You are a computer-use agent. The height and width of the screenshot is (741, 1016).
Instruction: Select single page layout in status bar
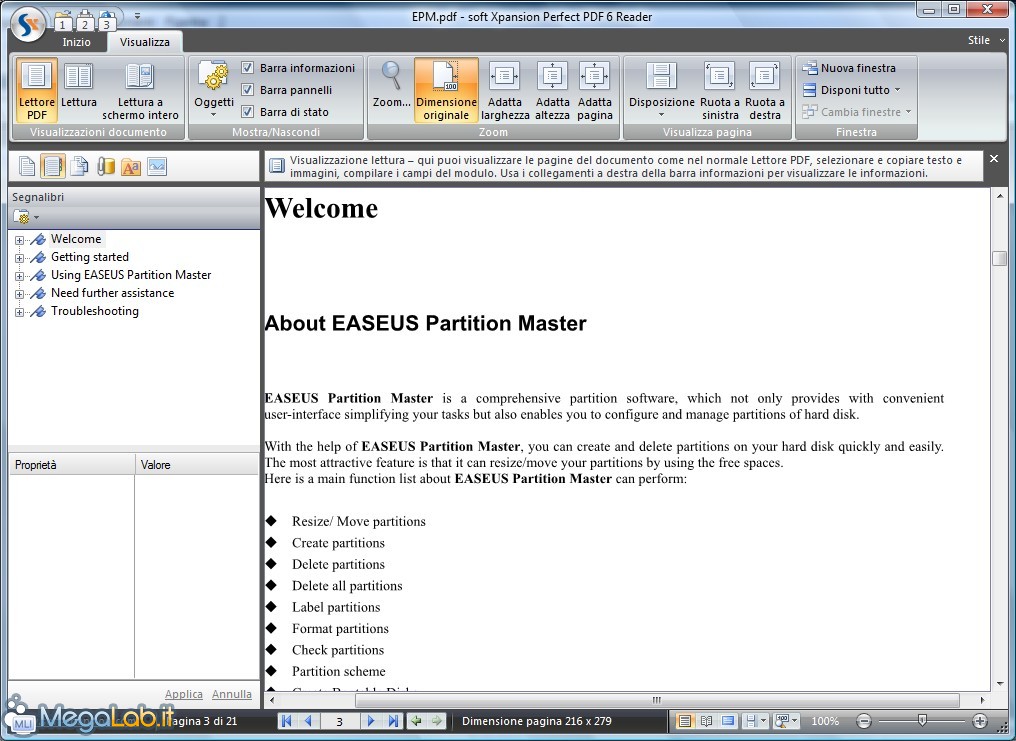tap(684, 720)
